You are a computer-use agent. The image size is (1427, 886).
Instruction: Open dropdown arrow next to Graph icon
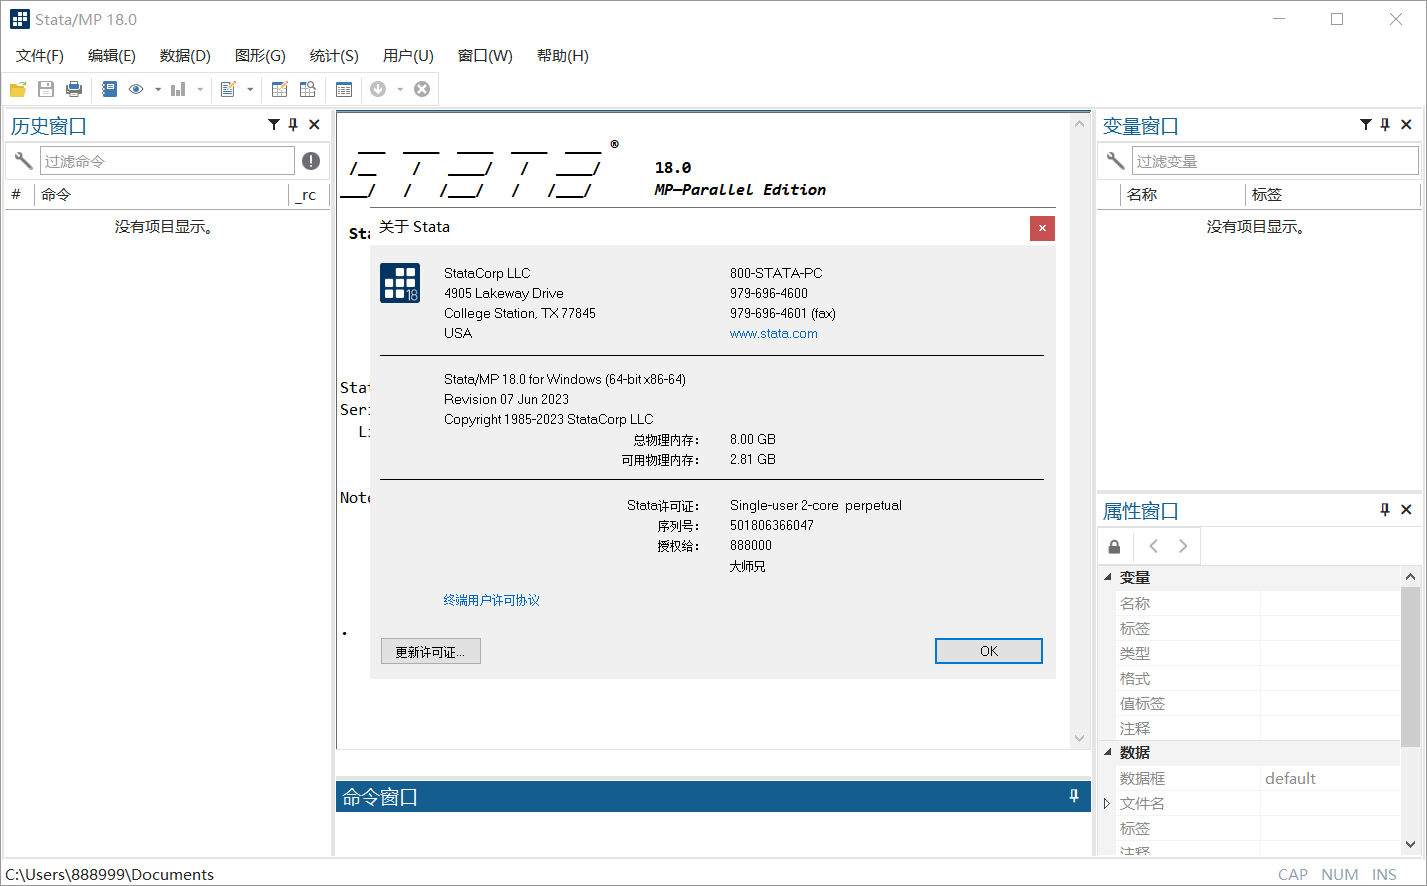[x=200, y=89]
